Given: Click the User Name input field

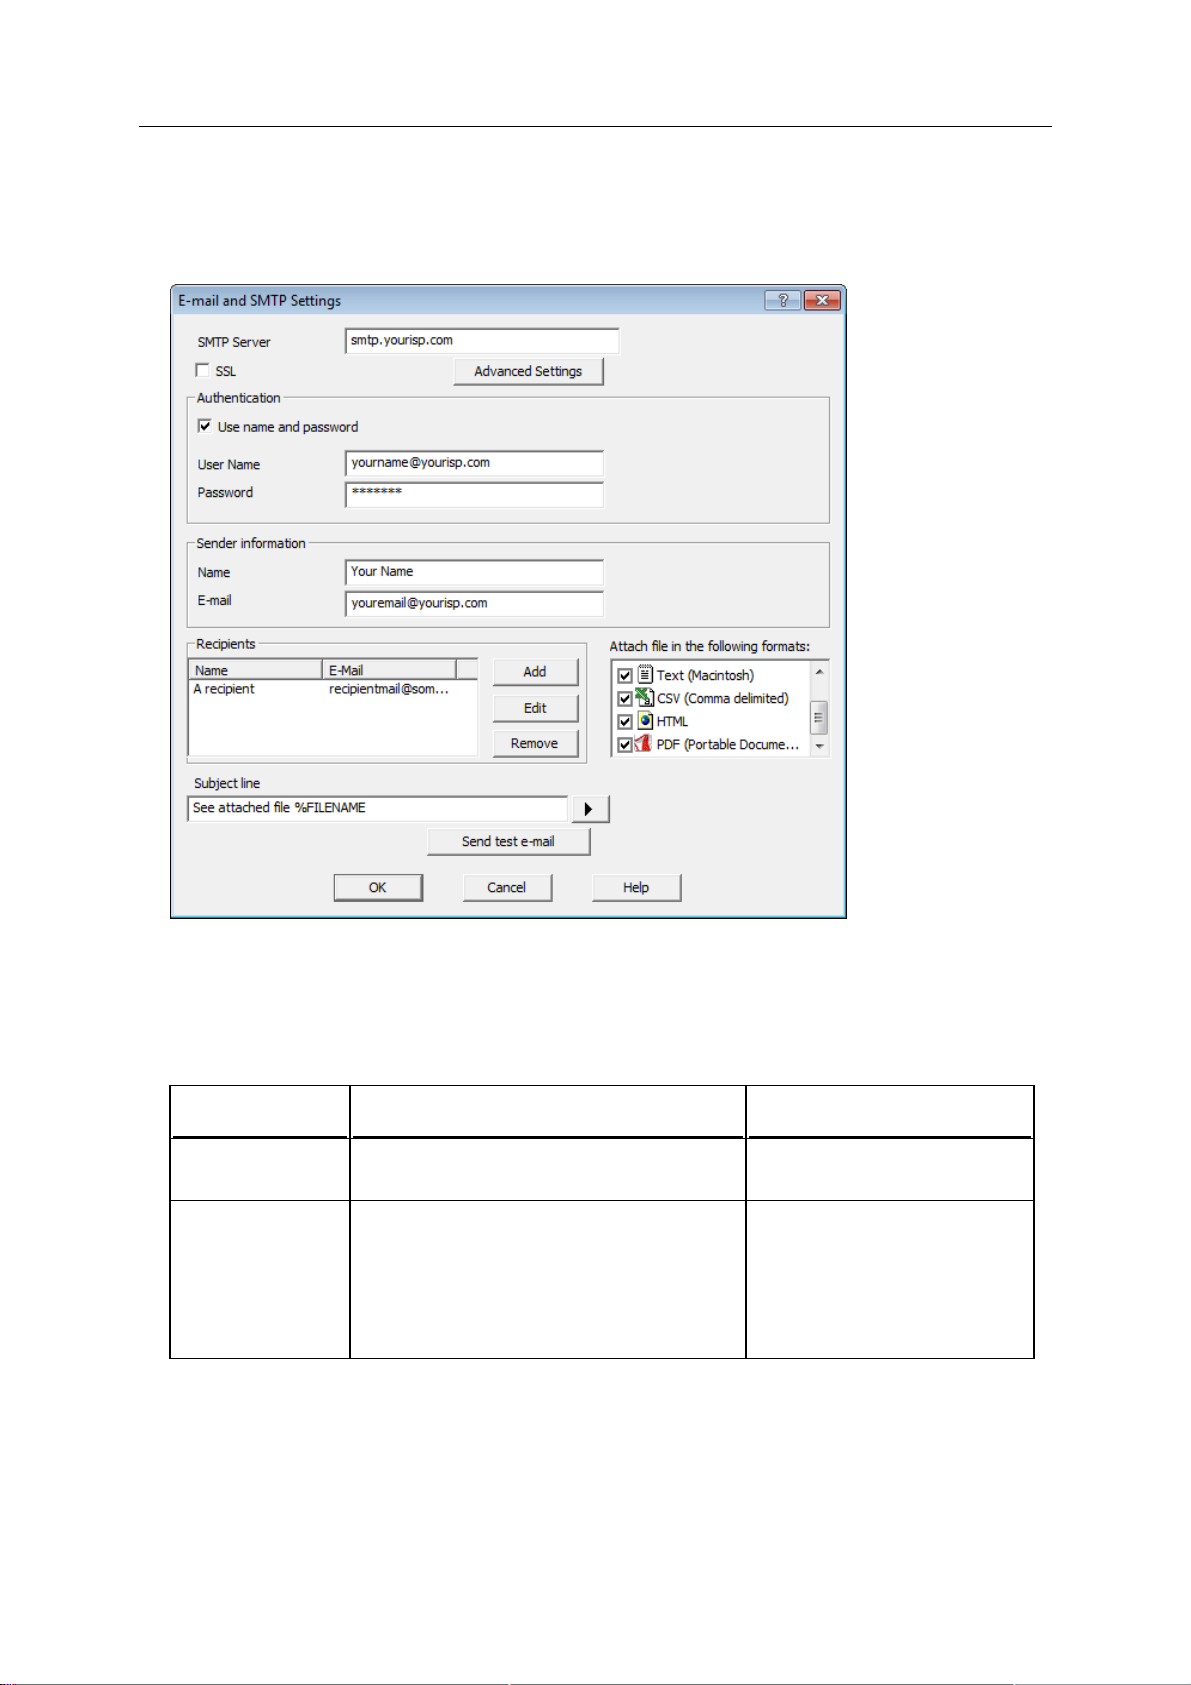Looking at the screenshot, I should [x=474, y=463].
